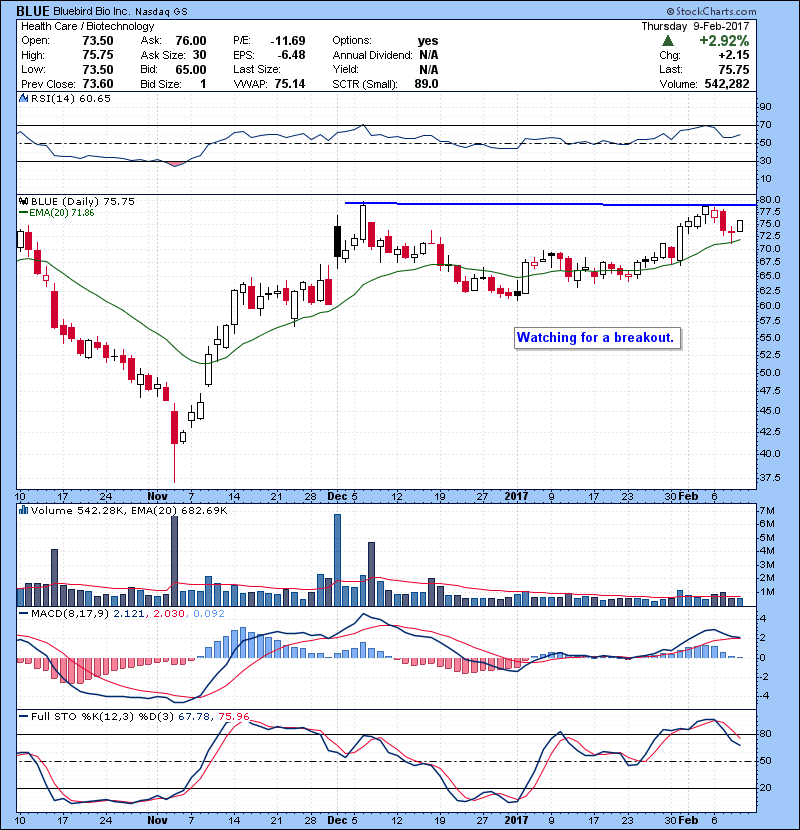Click the StockCharts.com copyright text
This screenshot has width=800, height=830.
712,11
